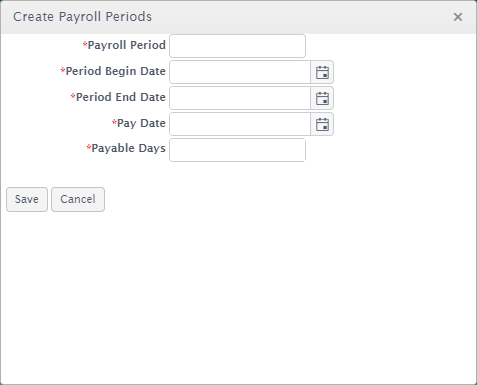Click the Payable Days label text
The width and height of the screenshot is (477, 385).
tap(129, 148)
